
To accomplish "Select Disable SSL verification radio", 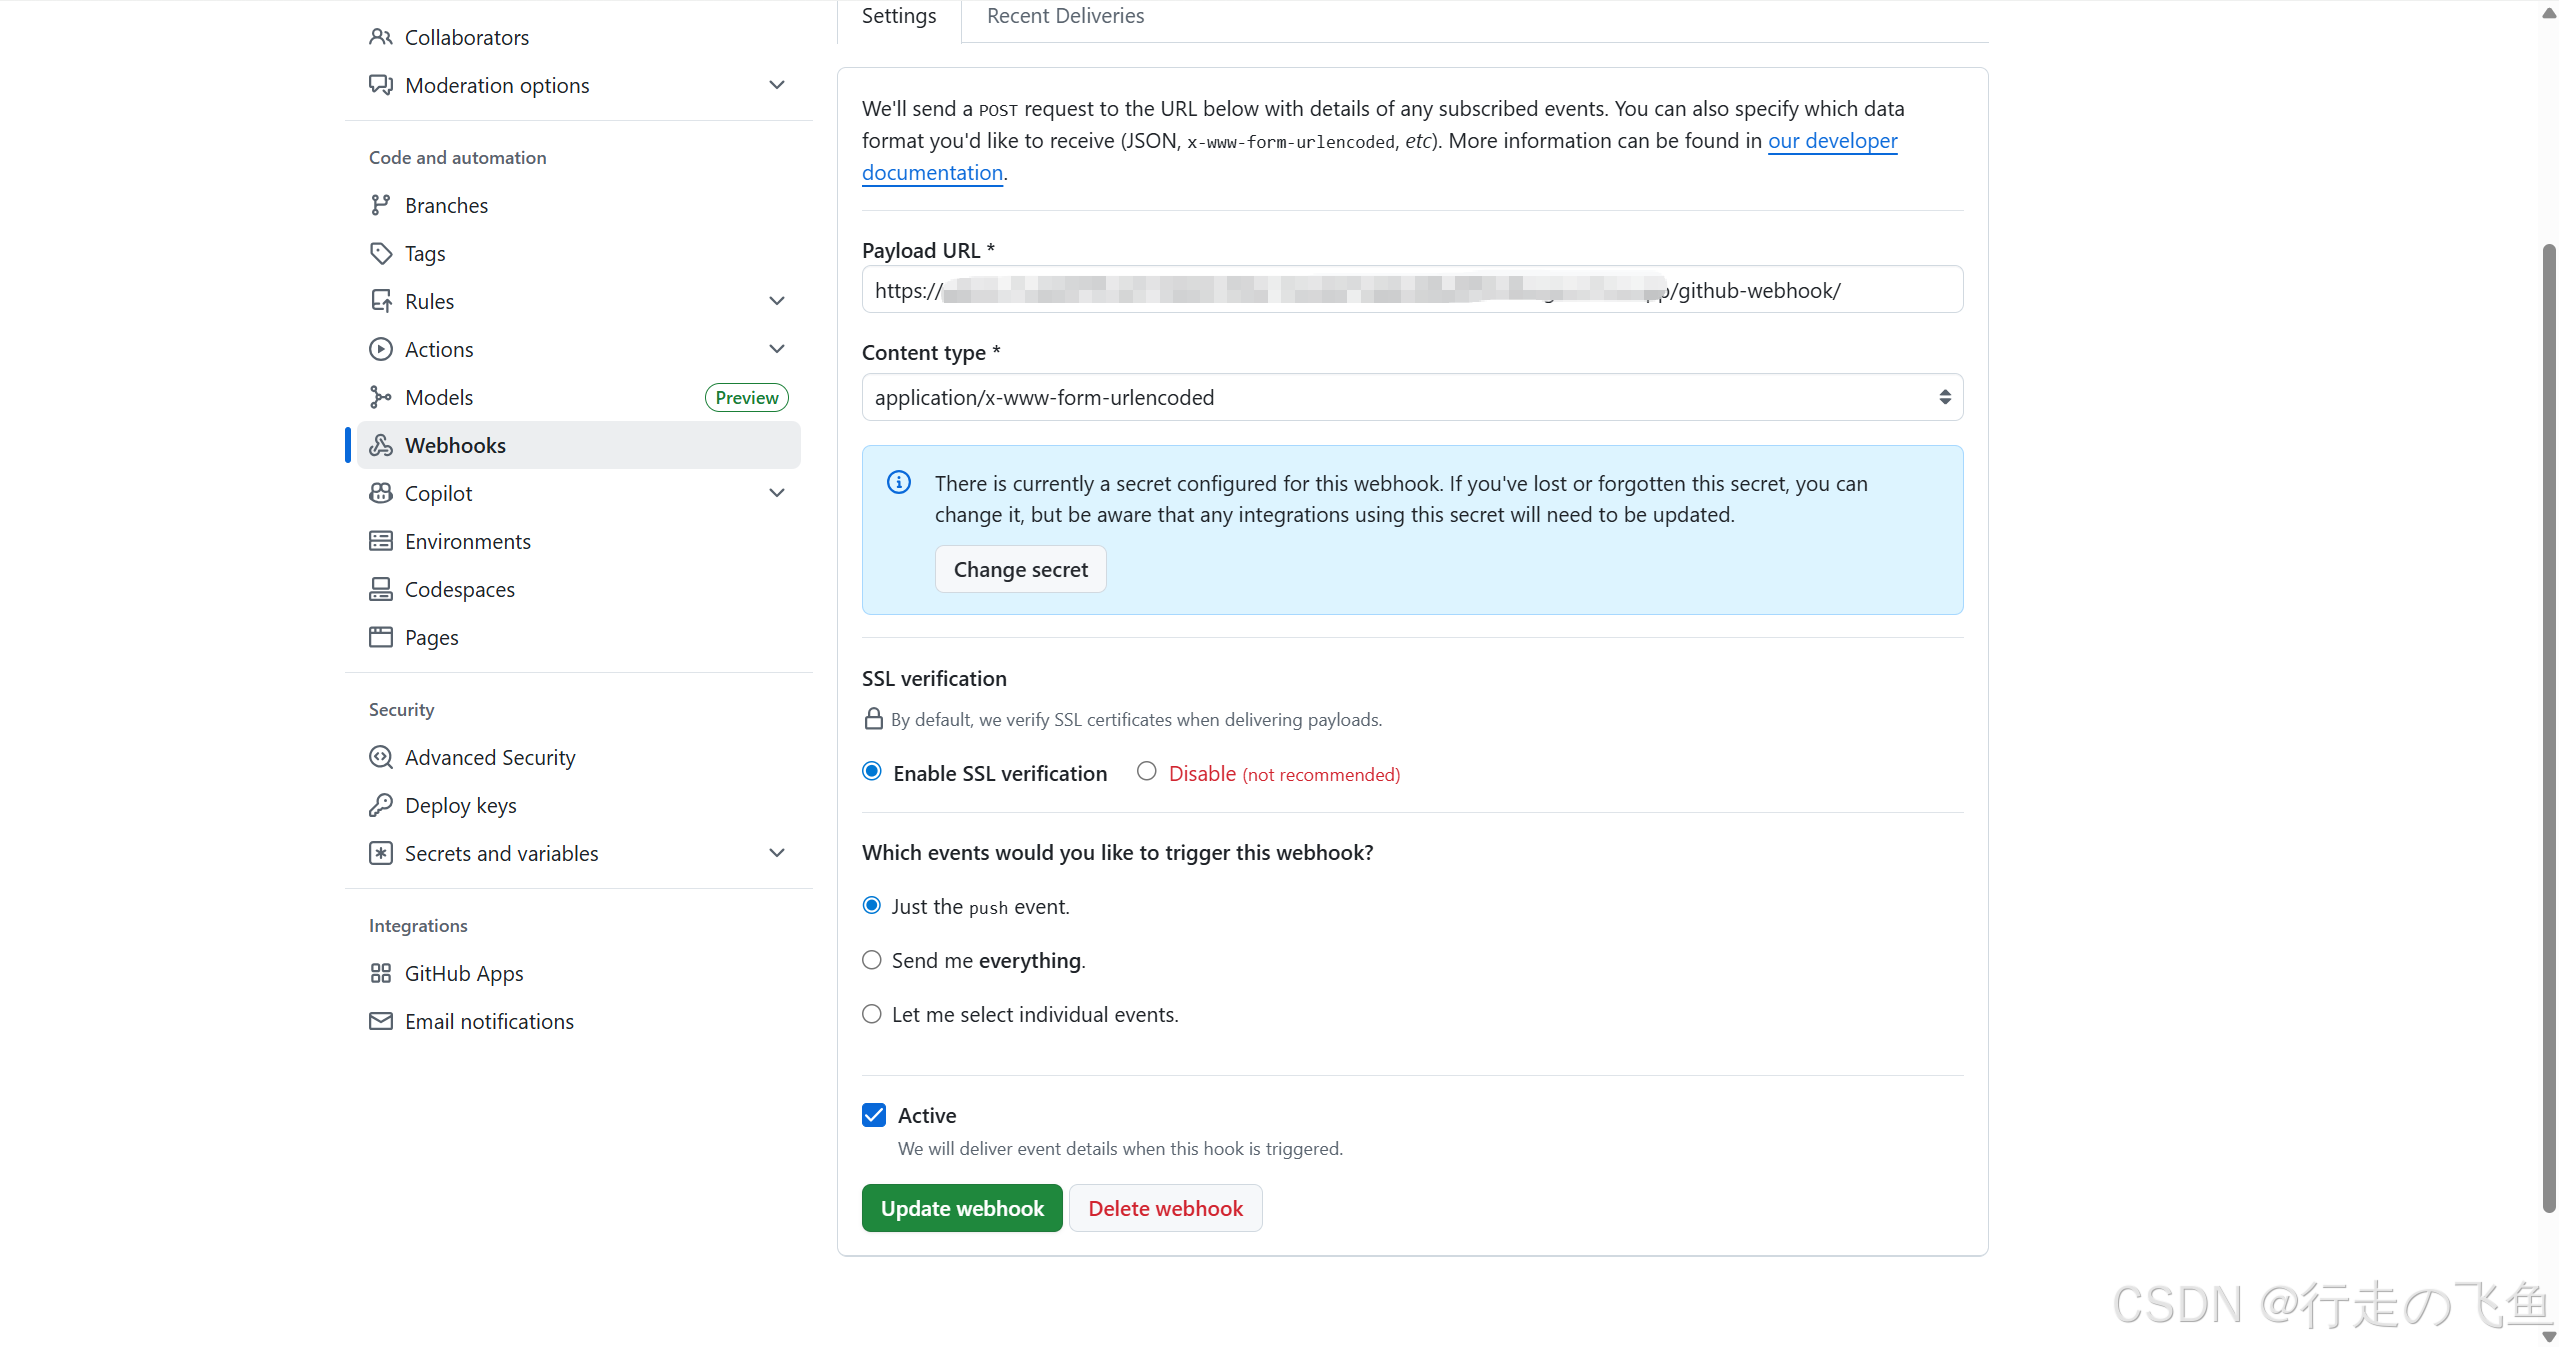I will pyautogui.click(x=1146, y=771).
